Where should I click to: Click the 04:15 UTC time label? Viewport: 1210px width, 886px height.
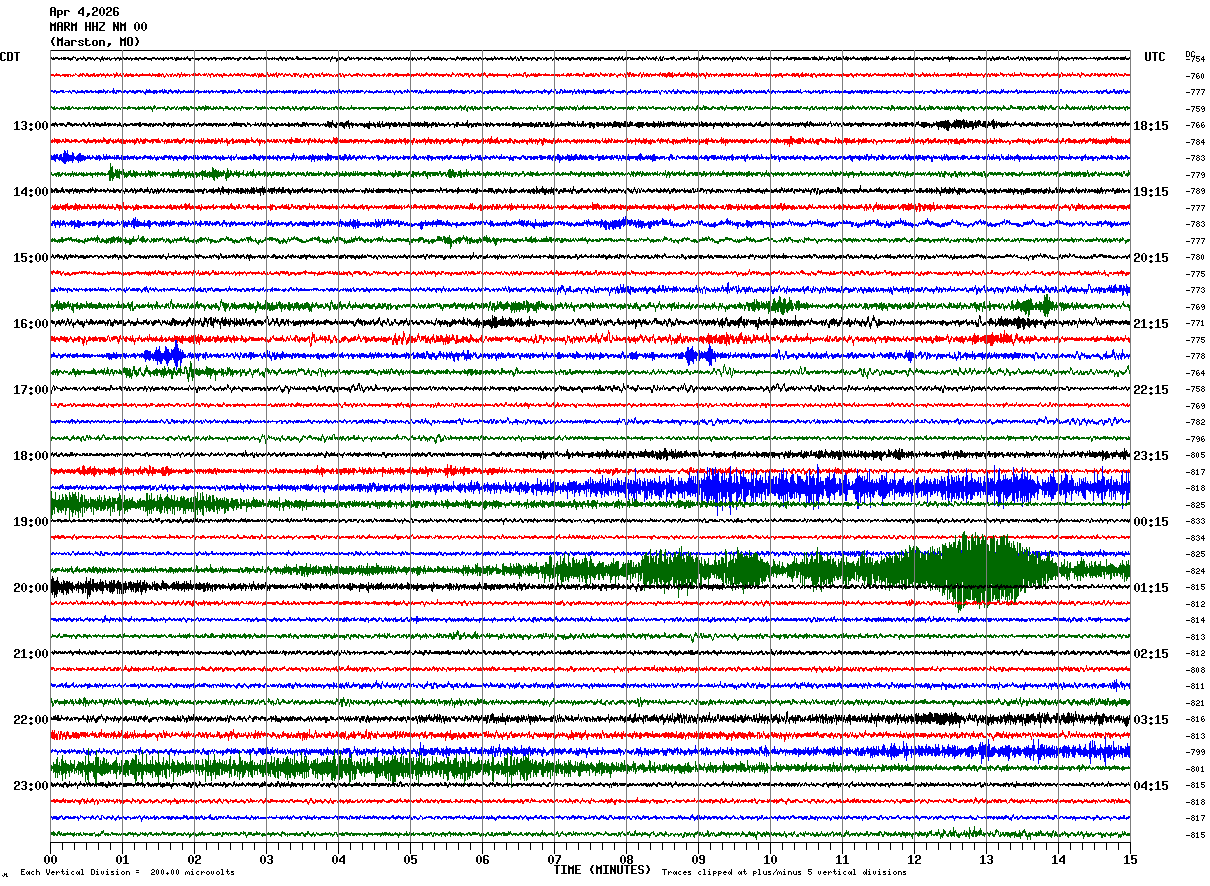coord(1151,786)
